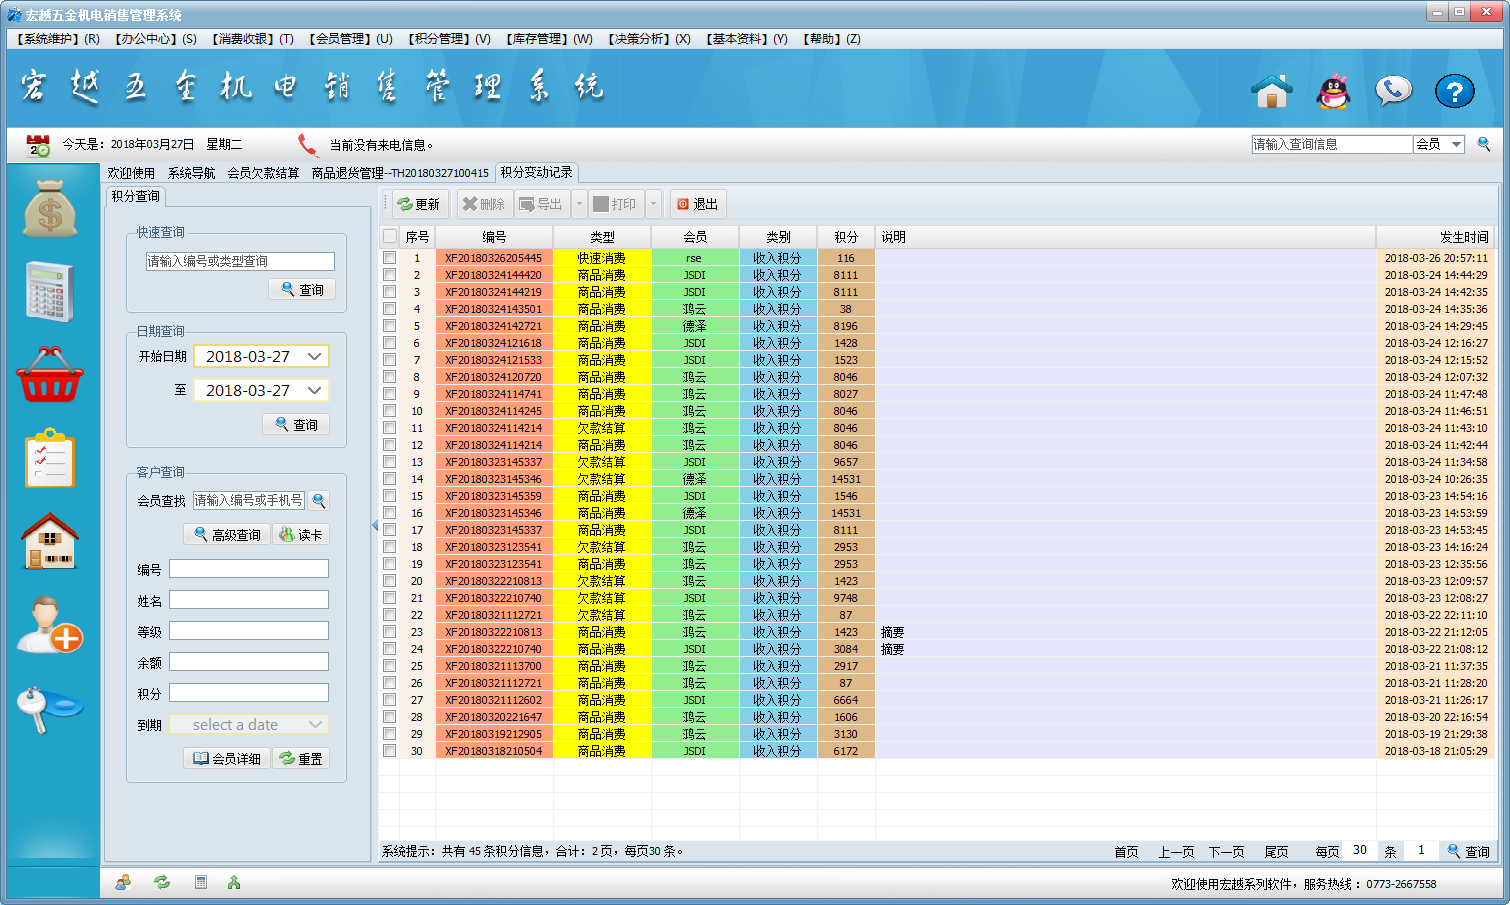
Task: Check the checkbox for row 1
Action: point(390,258)
